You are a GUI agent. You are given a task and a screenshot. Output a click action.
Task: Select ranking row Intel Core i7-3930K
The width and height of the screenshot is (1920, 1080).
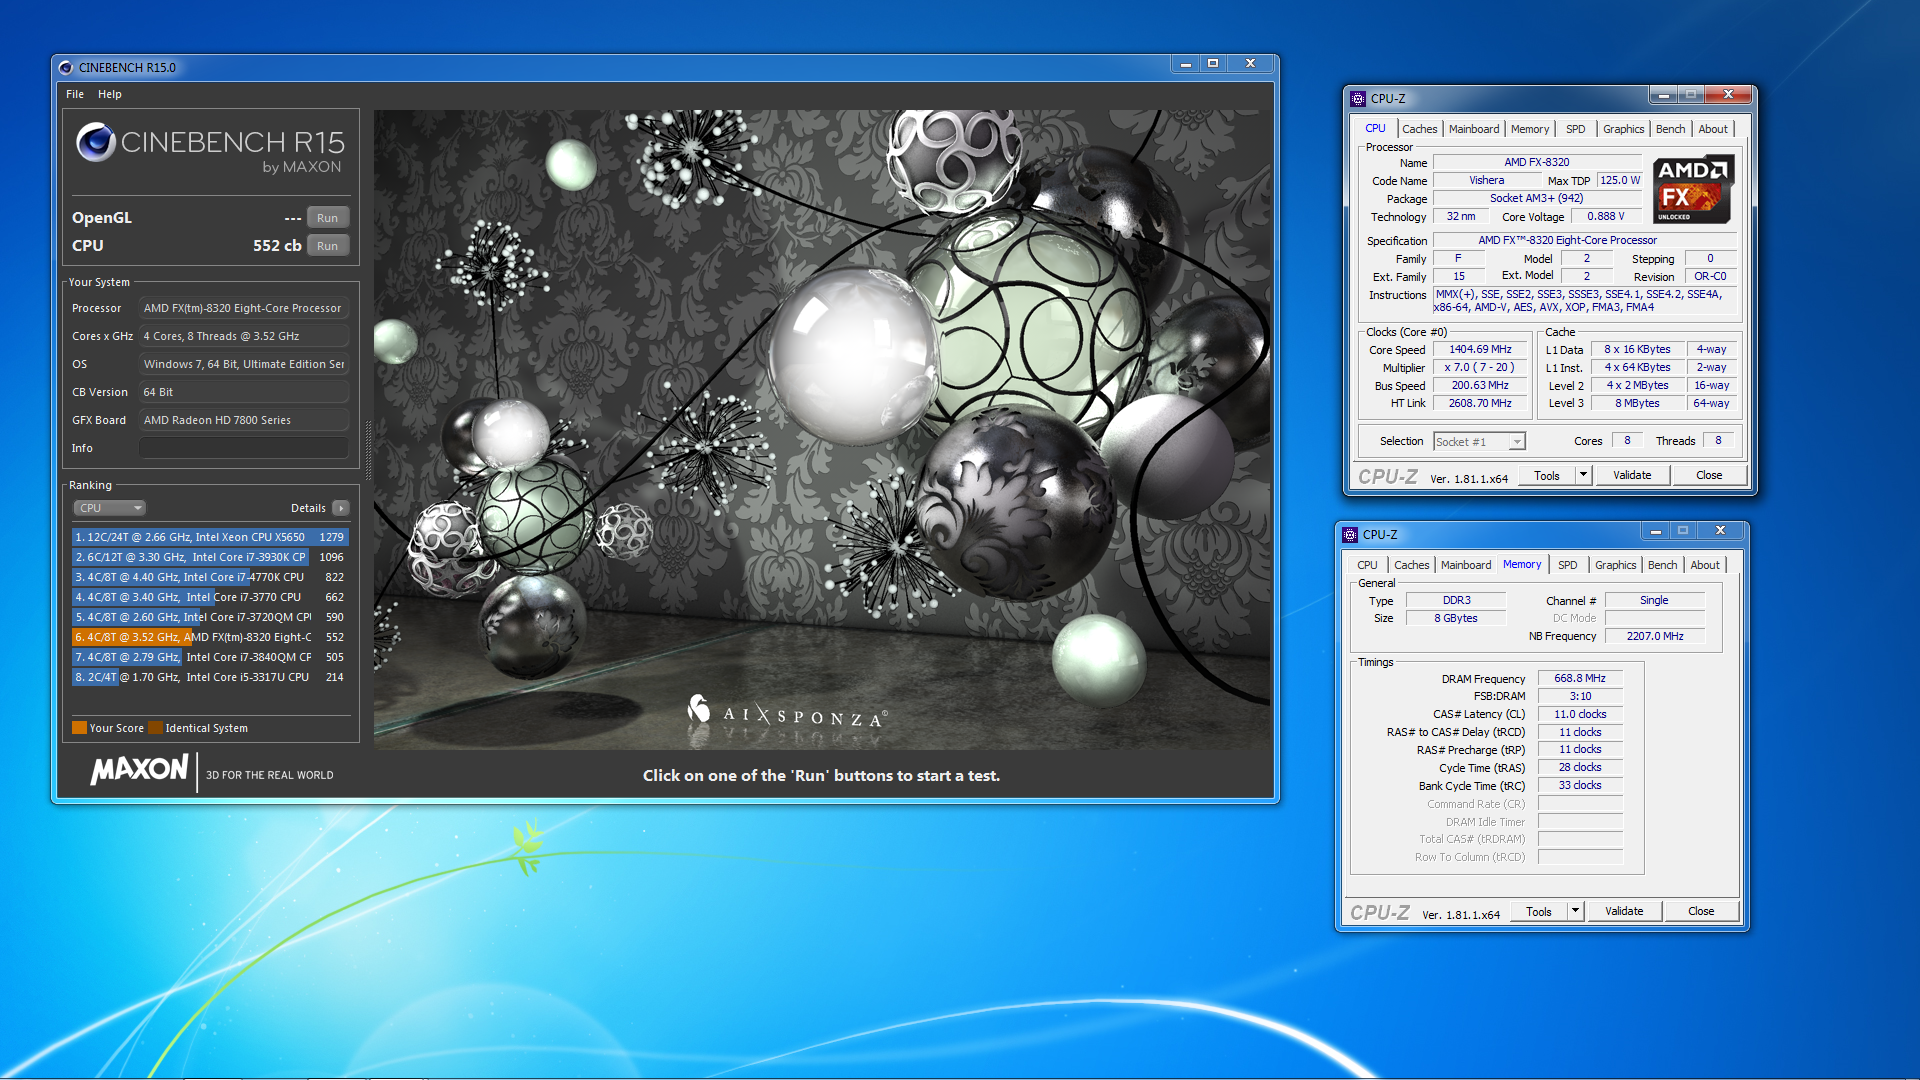pyautogui.click(x=210, y=557)
